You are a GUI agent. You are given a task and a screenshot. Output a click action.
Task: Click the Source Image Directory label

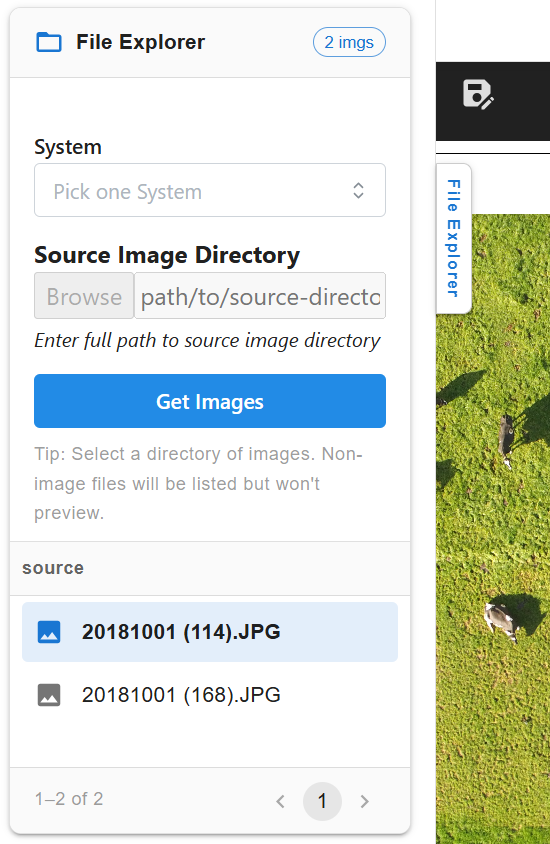(x=167, y=255)
